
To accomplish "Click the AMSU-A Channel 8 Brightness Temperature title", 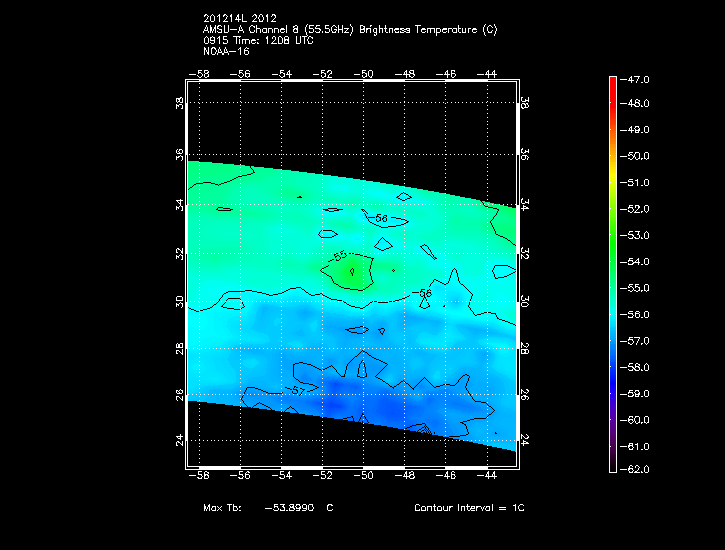I will pos(349,30).
